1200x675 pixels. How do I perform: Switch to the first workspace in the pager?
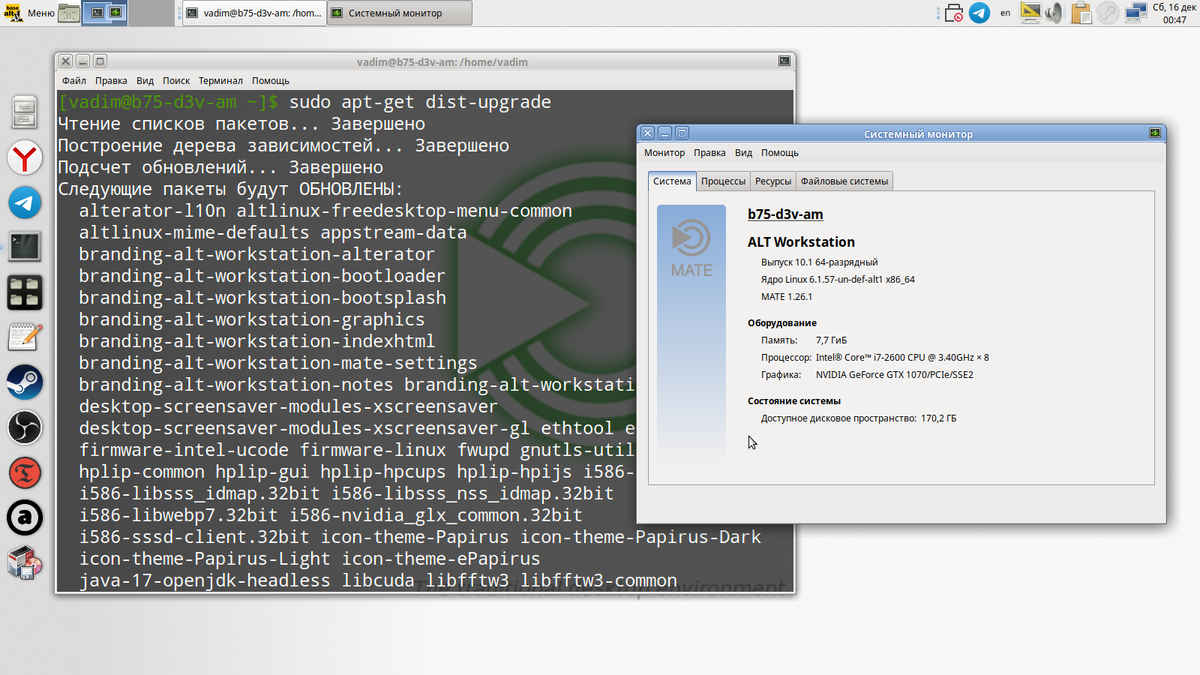pos(106,13)
